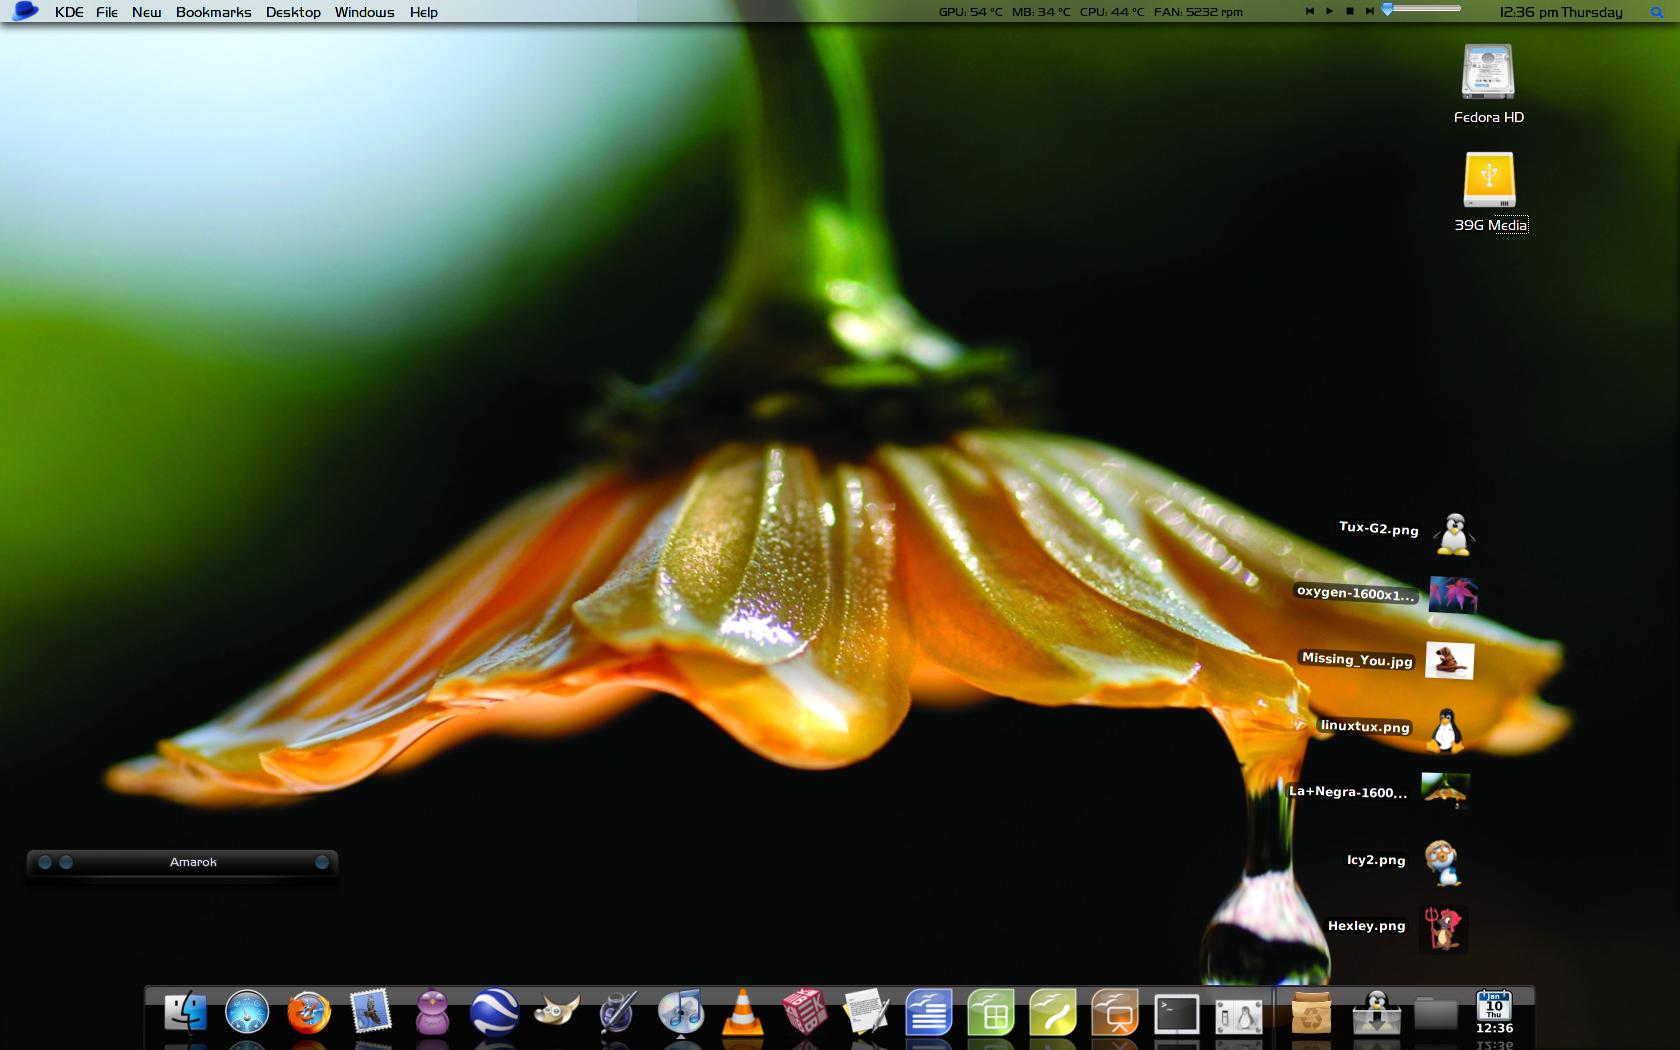This screenshot has width=1680, height=1050.
Task: Open La+Negra-1600... image thumbnail
Action: [1445, 790]
